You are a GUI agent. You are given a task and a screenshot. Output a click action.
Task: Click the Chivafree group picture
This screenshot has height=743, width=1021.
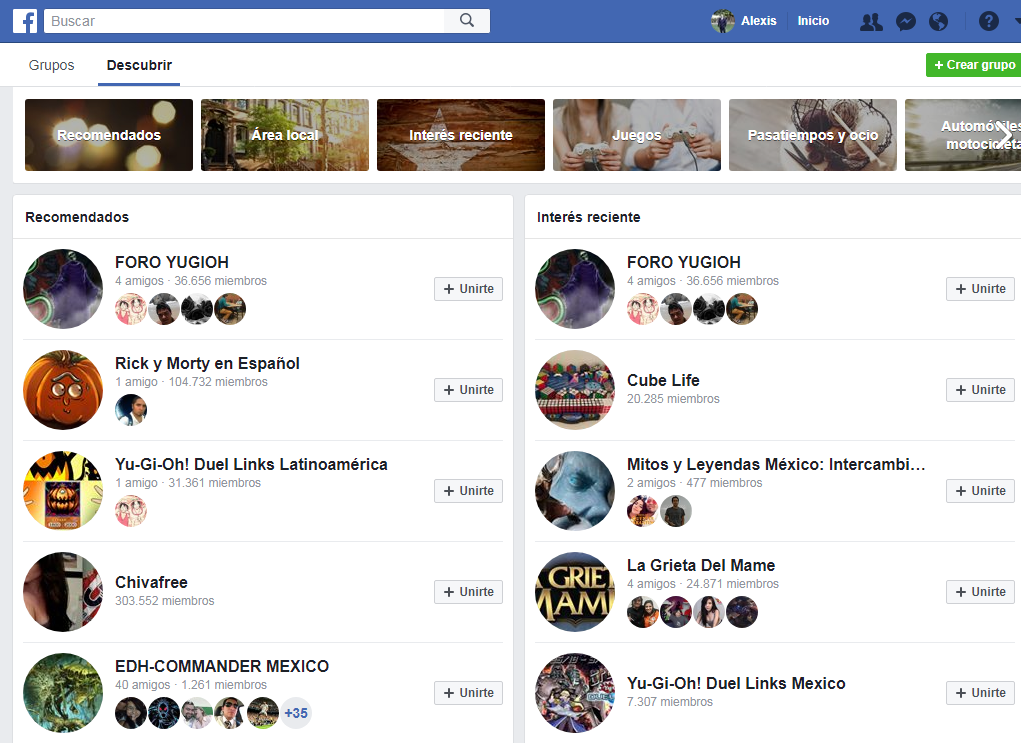click(63, 592)
